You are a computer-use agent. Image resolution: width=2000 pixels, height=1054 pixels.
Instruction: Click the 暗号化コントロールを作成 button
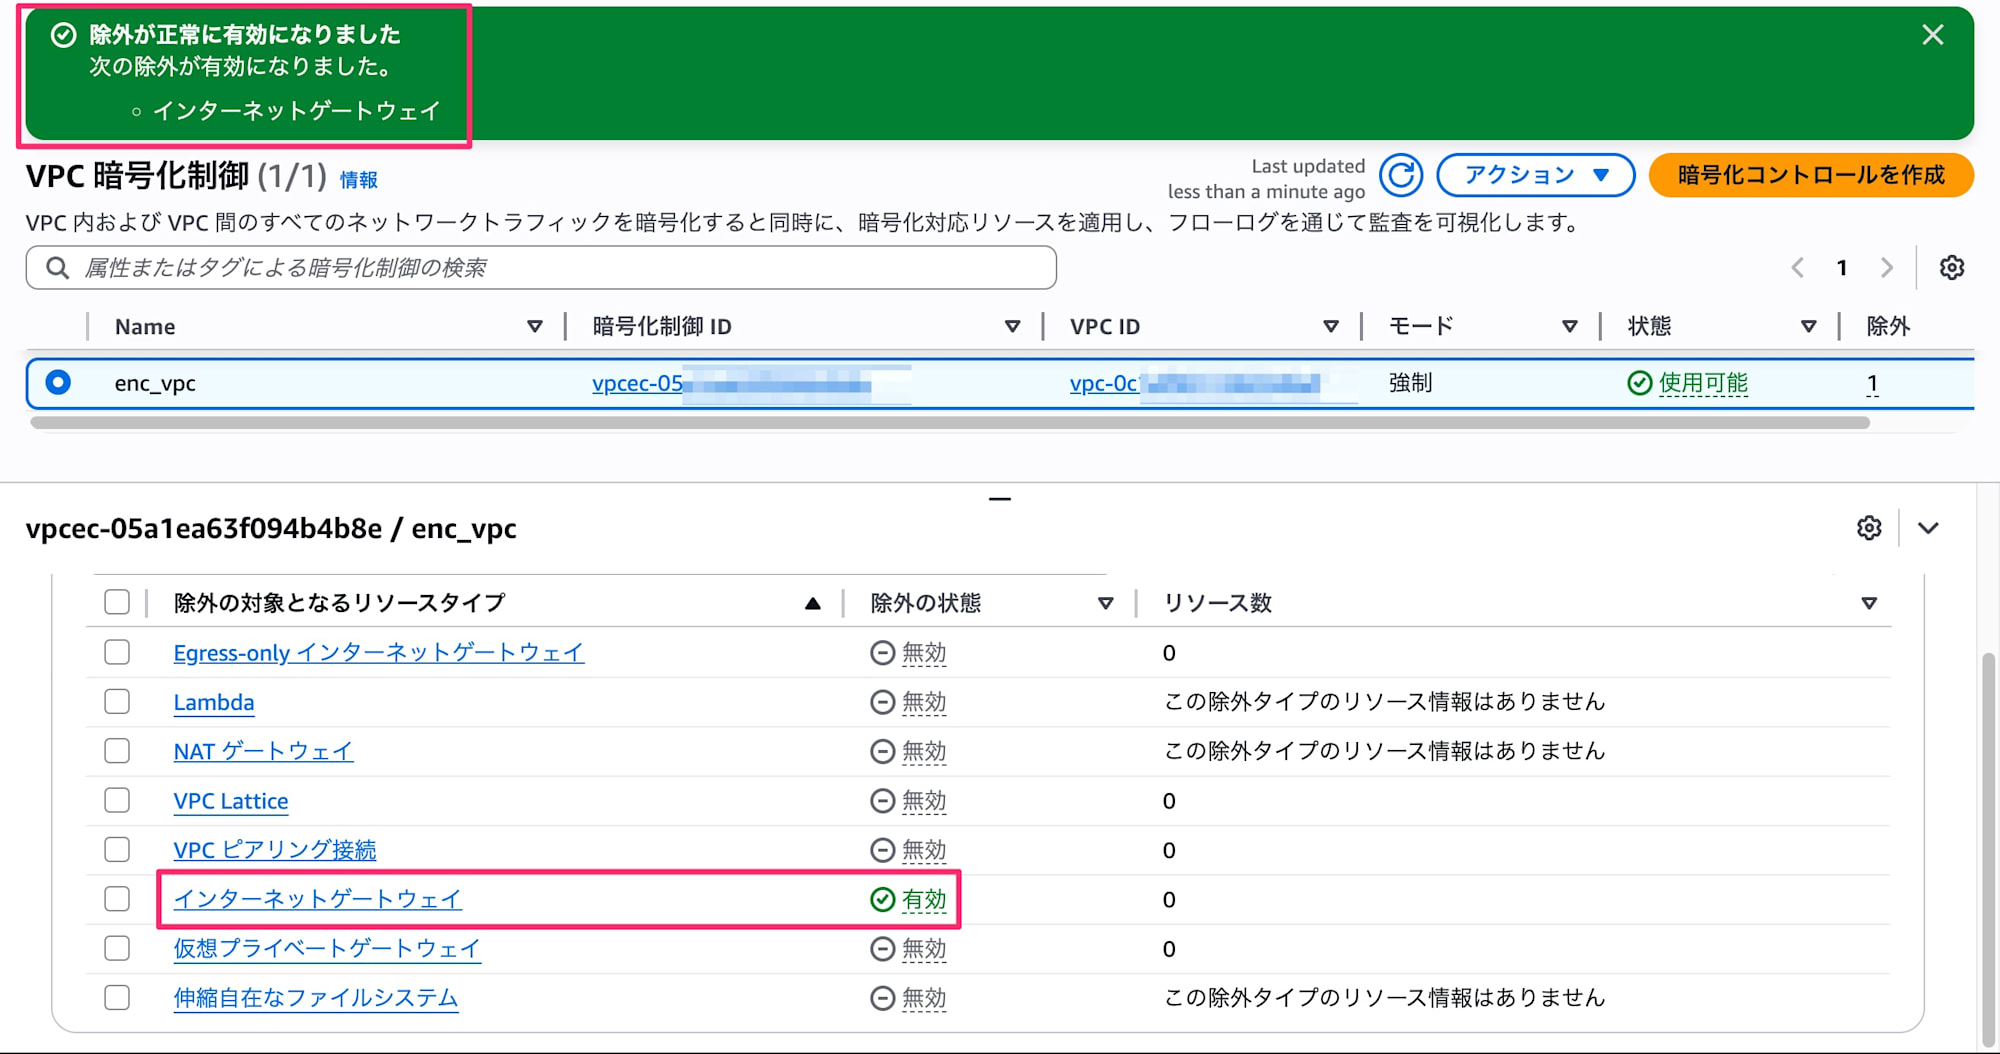pyautogui.click(x=1810, y=174)
